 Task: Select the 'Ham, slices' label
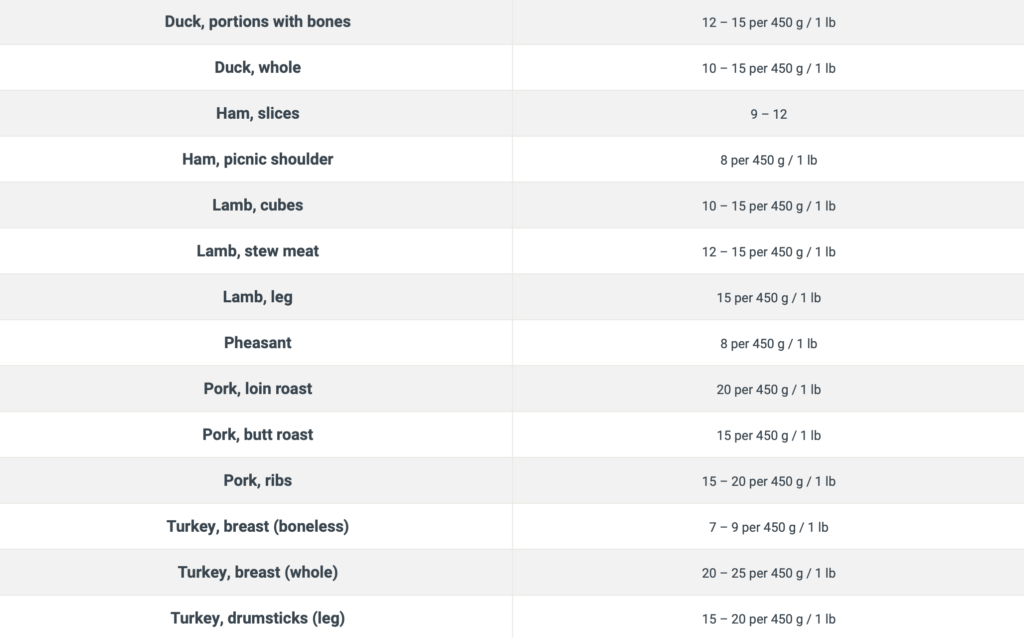257,113
